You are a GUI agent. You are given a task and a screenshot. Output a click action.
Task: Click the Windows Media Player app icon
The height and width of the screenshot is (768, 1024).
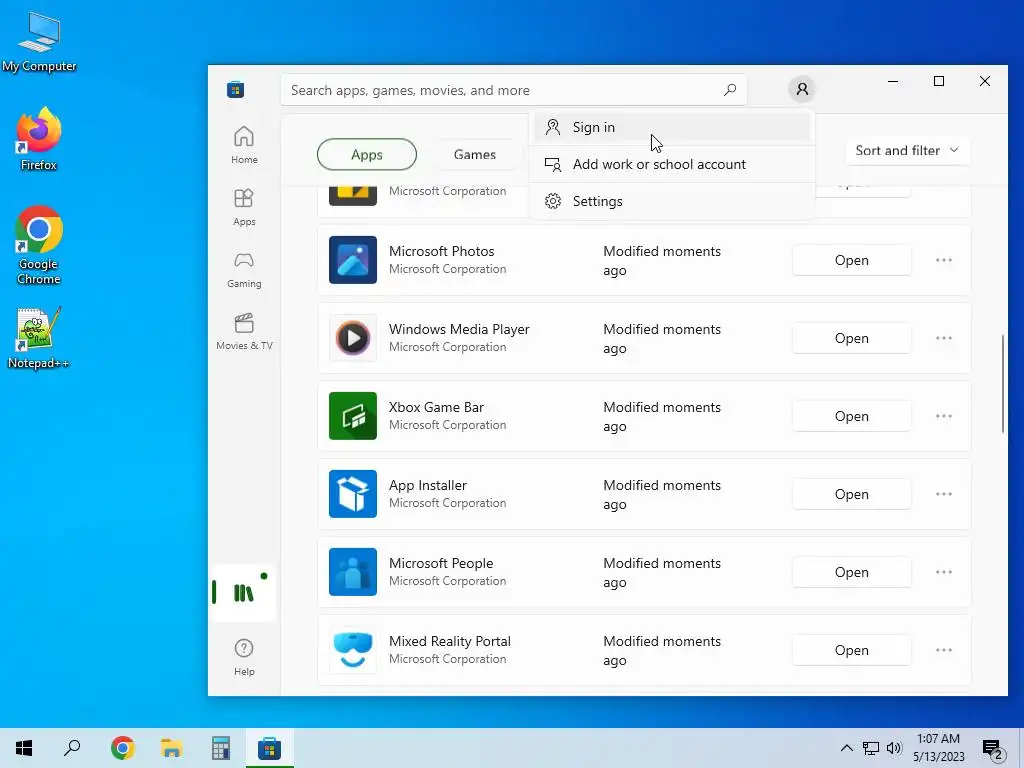pyautogui.click(x=353, y=338)
